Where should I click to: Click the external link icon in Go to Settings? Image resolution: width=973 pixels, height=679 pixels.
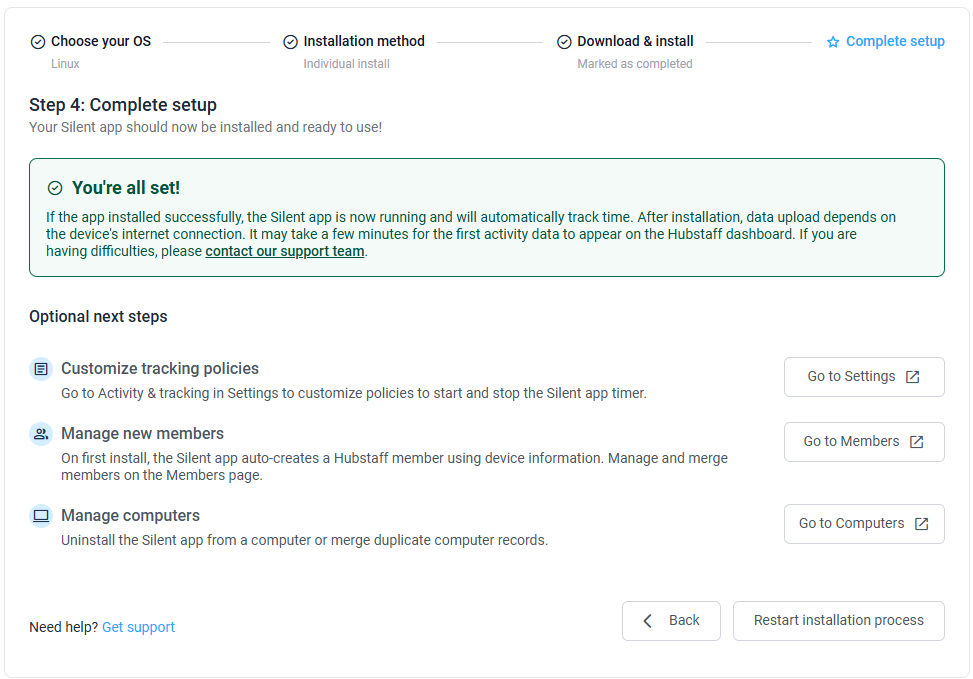click(912, 377)
